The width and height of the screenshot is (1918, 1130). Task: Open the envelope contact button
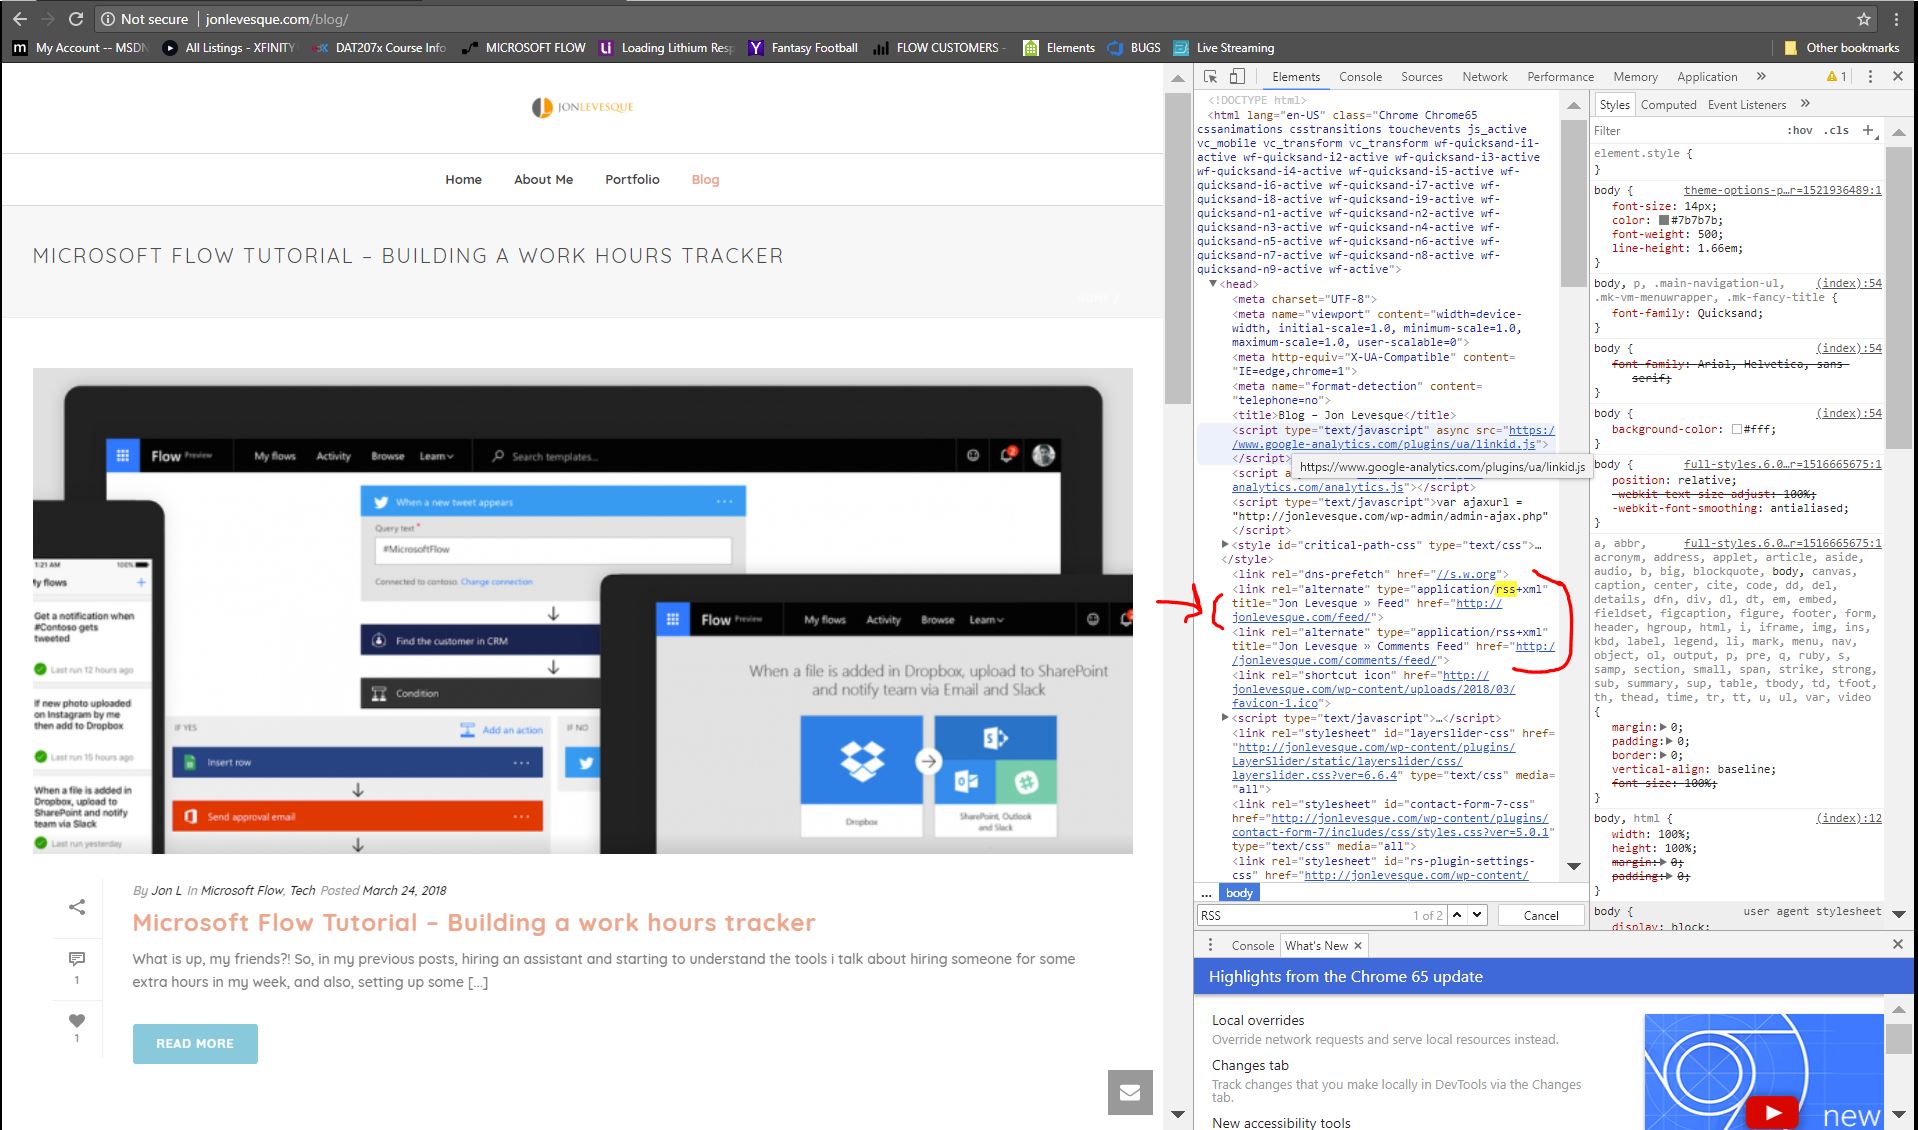1130,1092
